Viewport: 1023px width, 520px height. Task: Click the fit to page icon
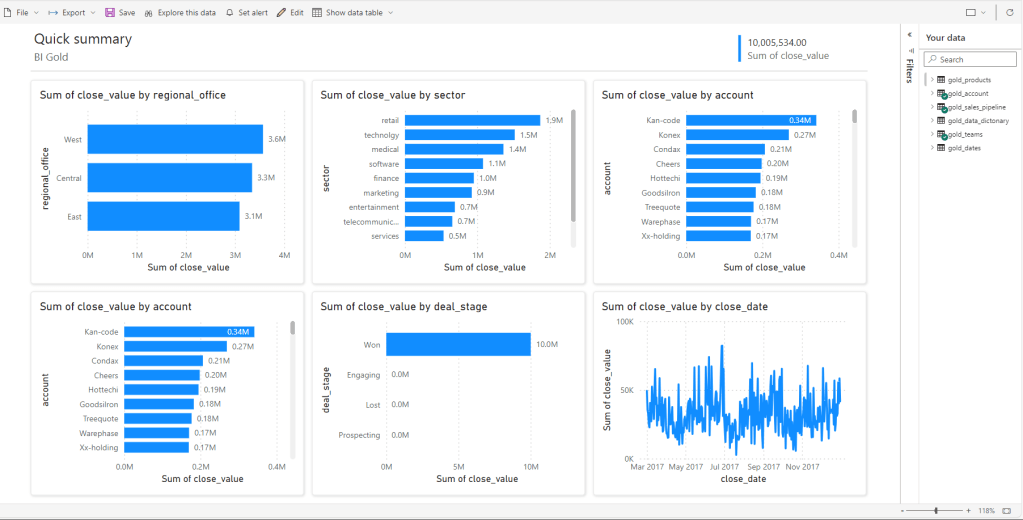[x=1007, y=510]
